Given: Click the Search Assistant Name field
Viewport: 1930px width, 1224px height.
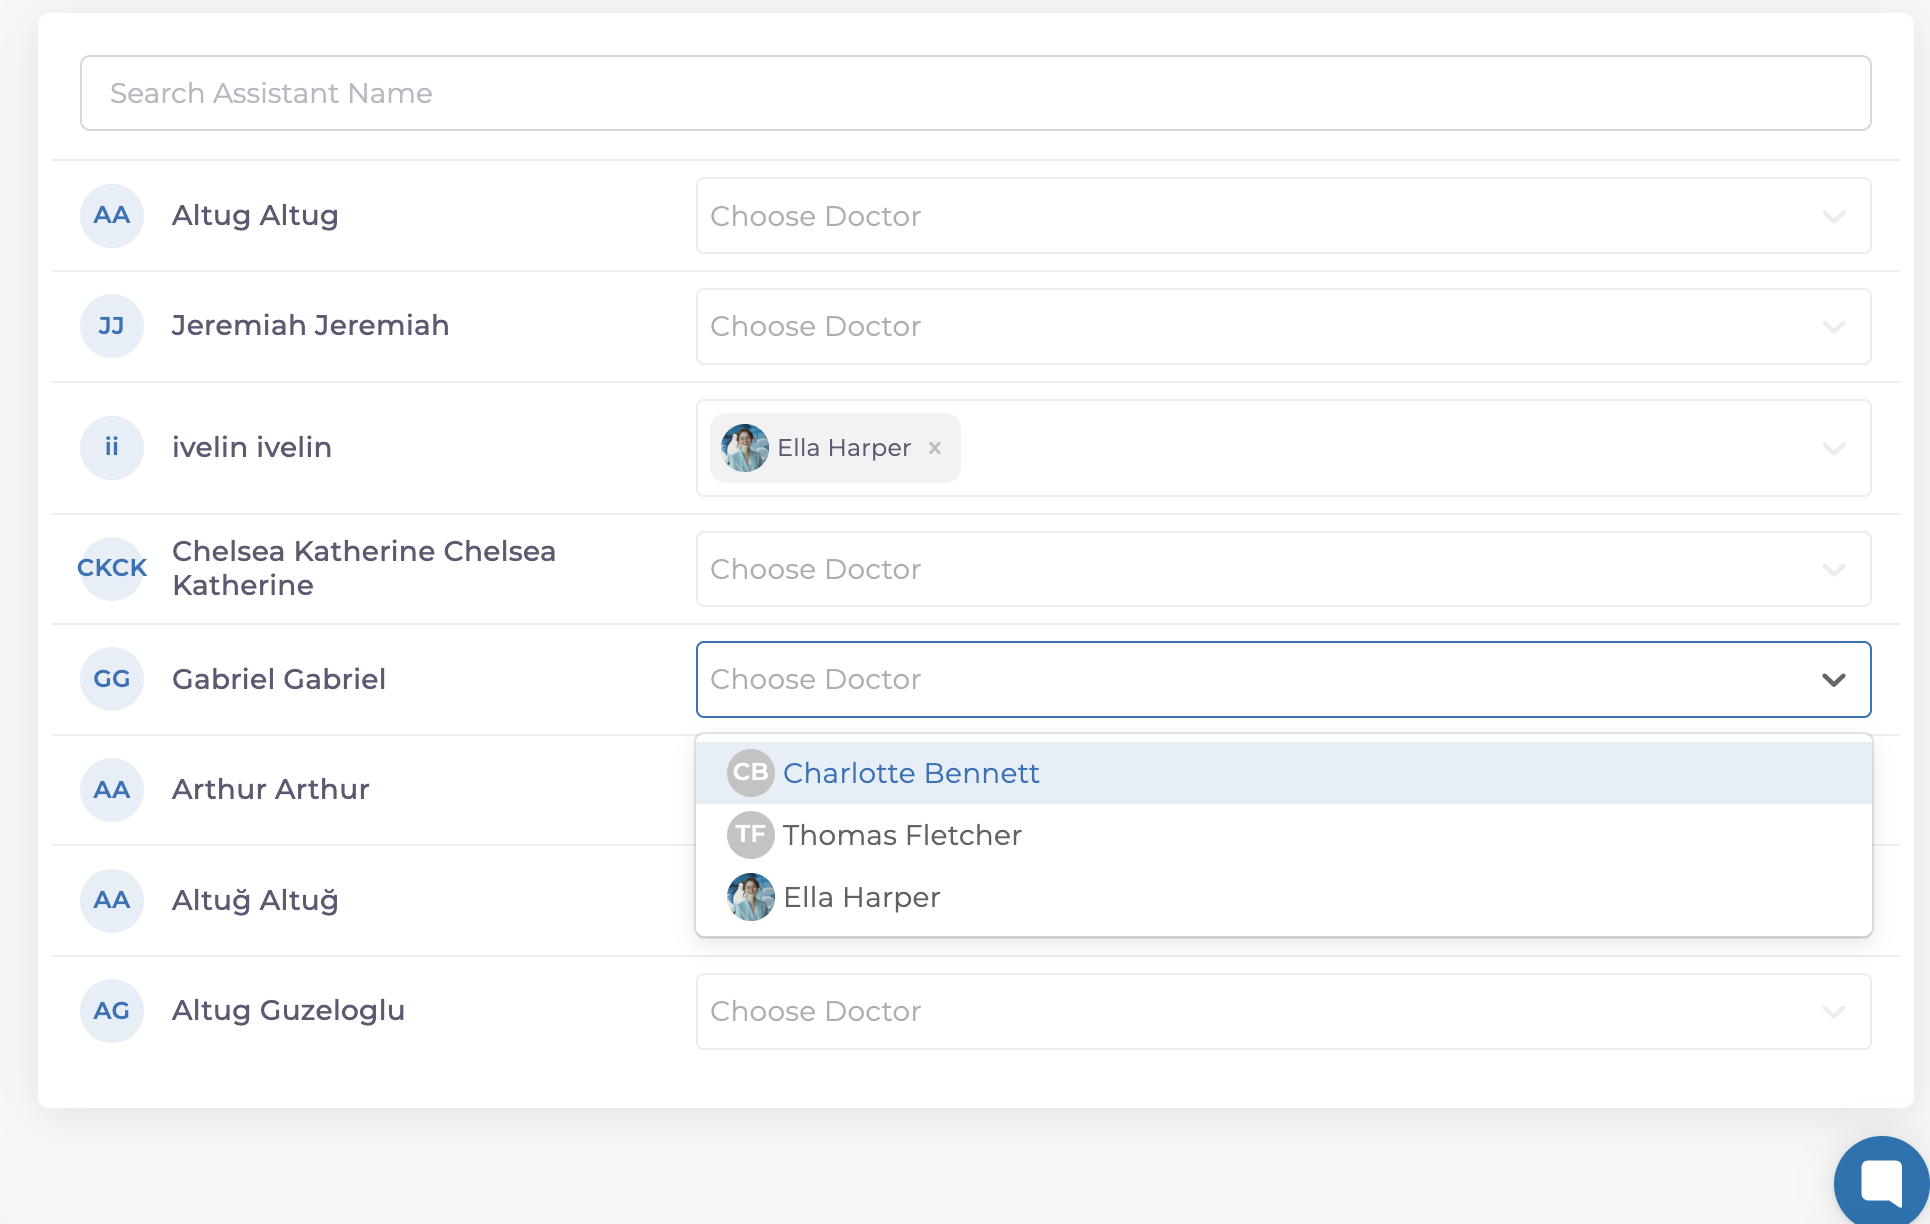Looking at the screenshot, I should (975, 93).
